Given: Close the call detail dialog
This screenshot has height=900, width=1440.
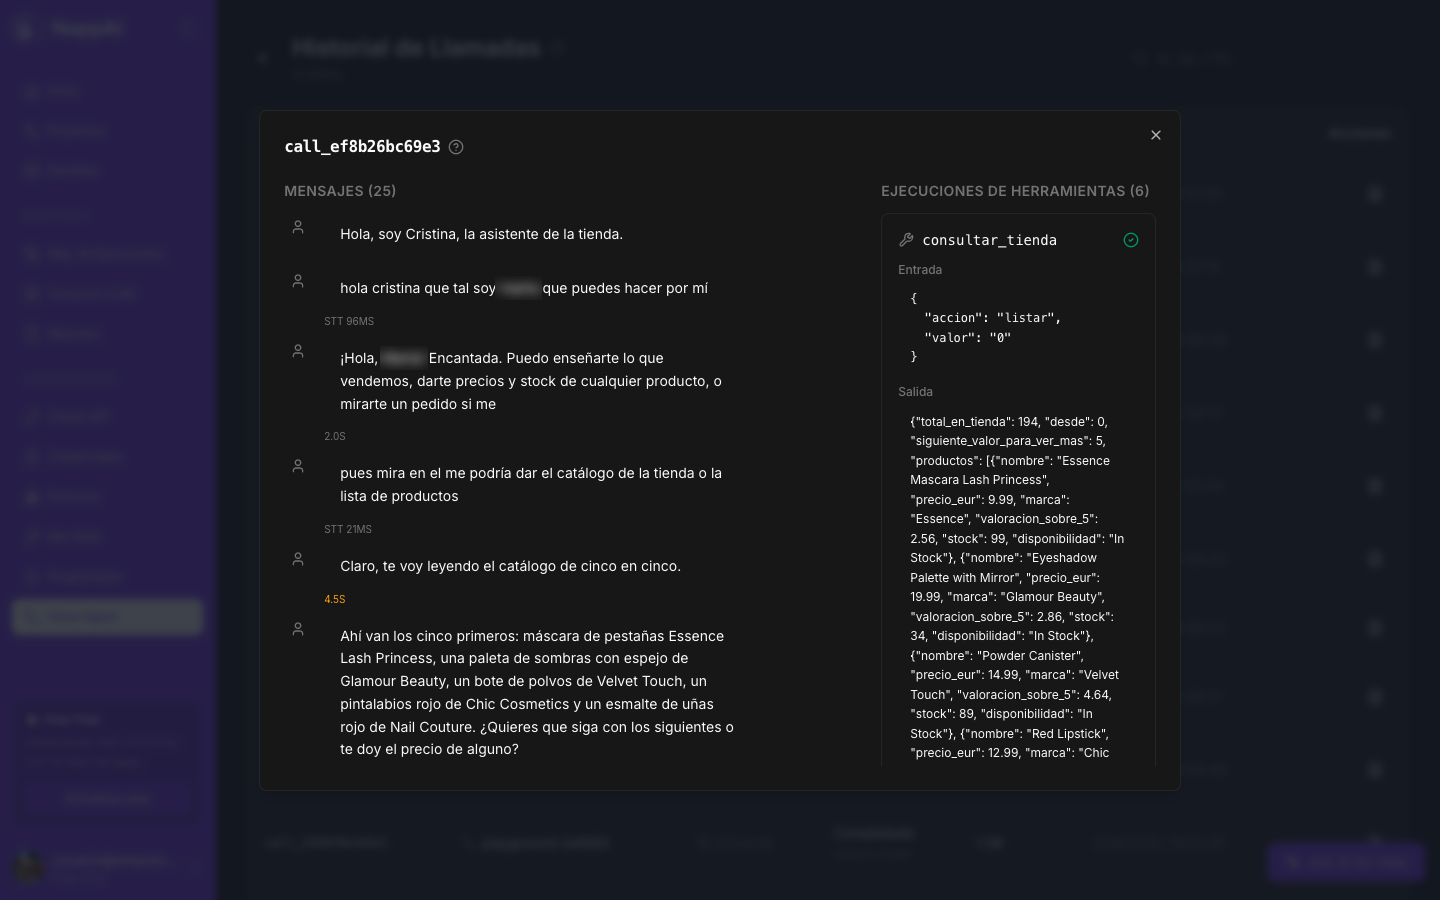Looking at the screenshot, I should click(x=1156, y=135).
